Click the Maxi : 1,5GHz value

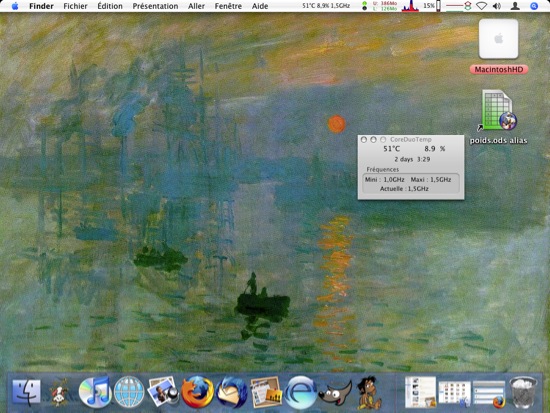[431, 180]
